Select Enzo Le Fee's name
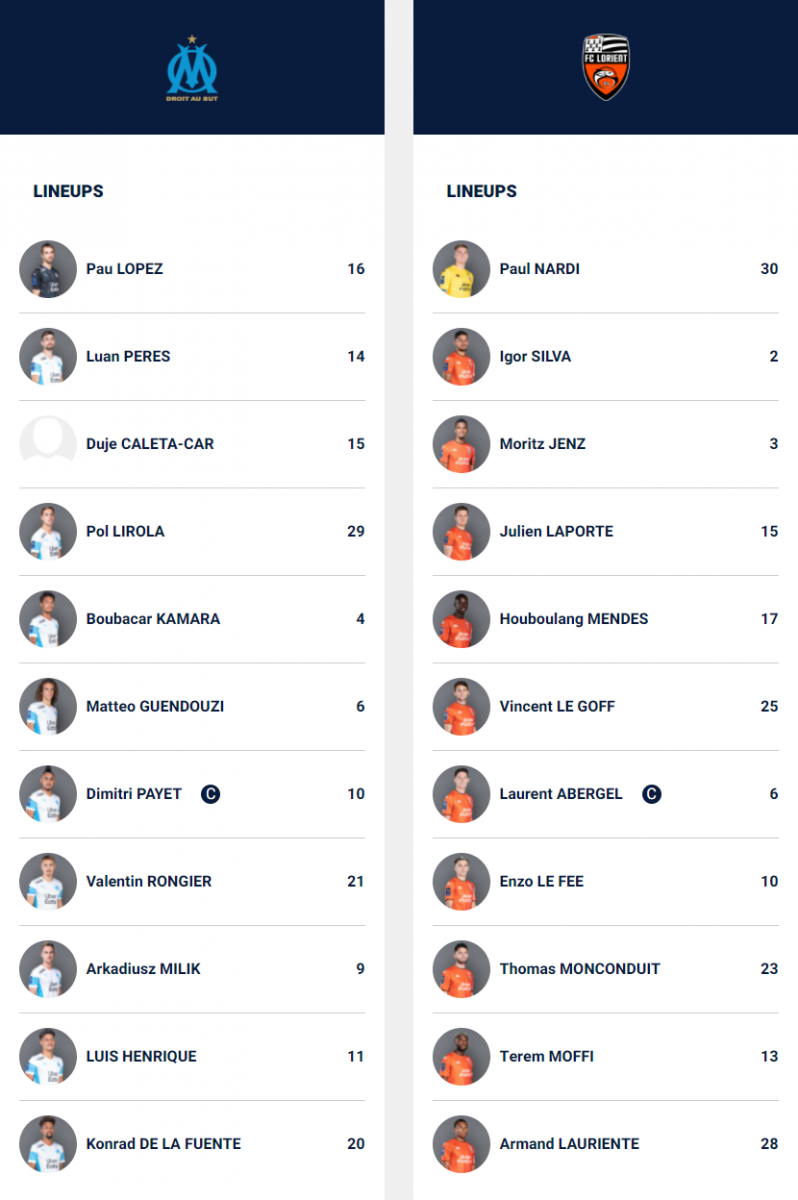The width and height of the screenshot is (798, 1200). [541, 882]
